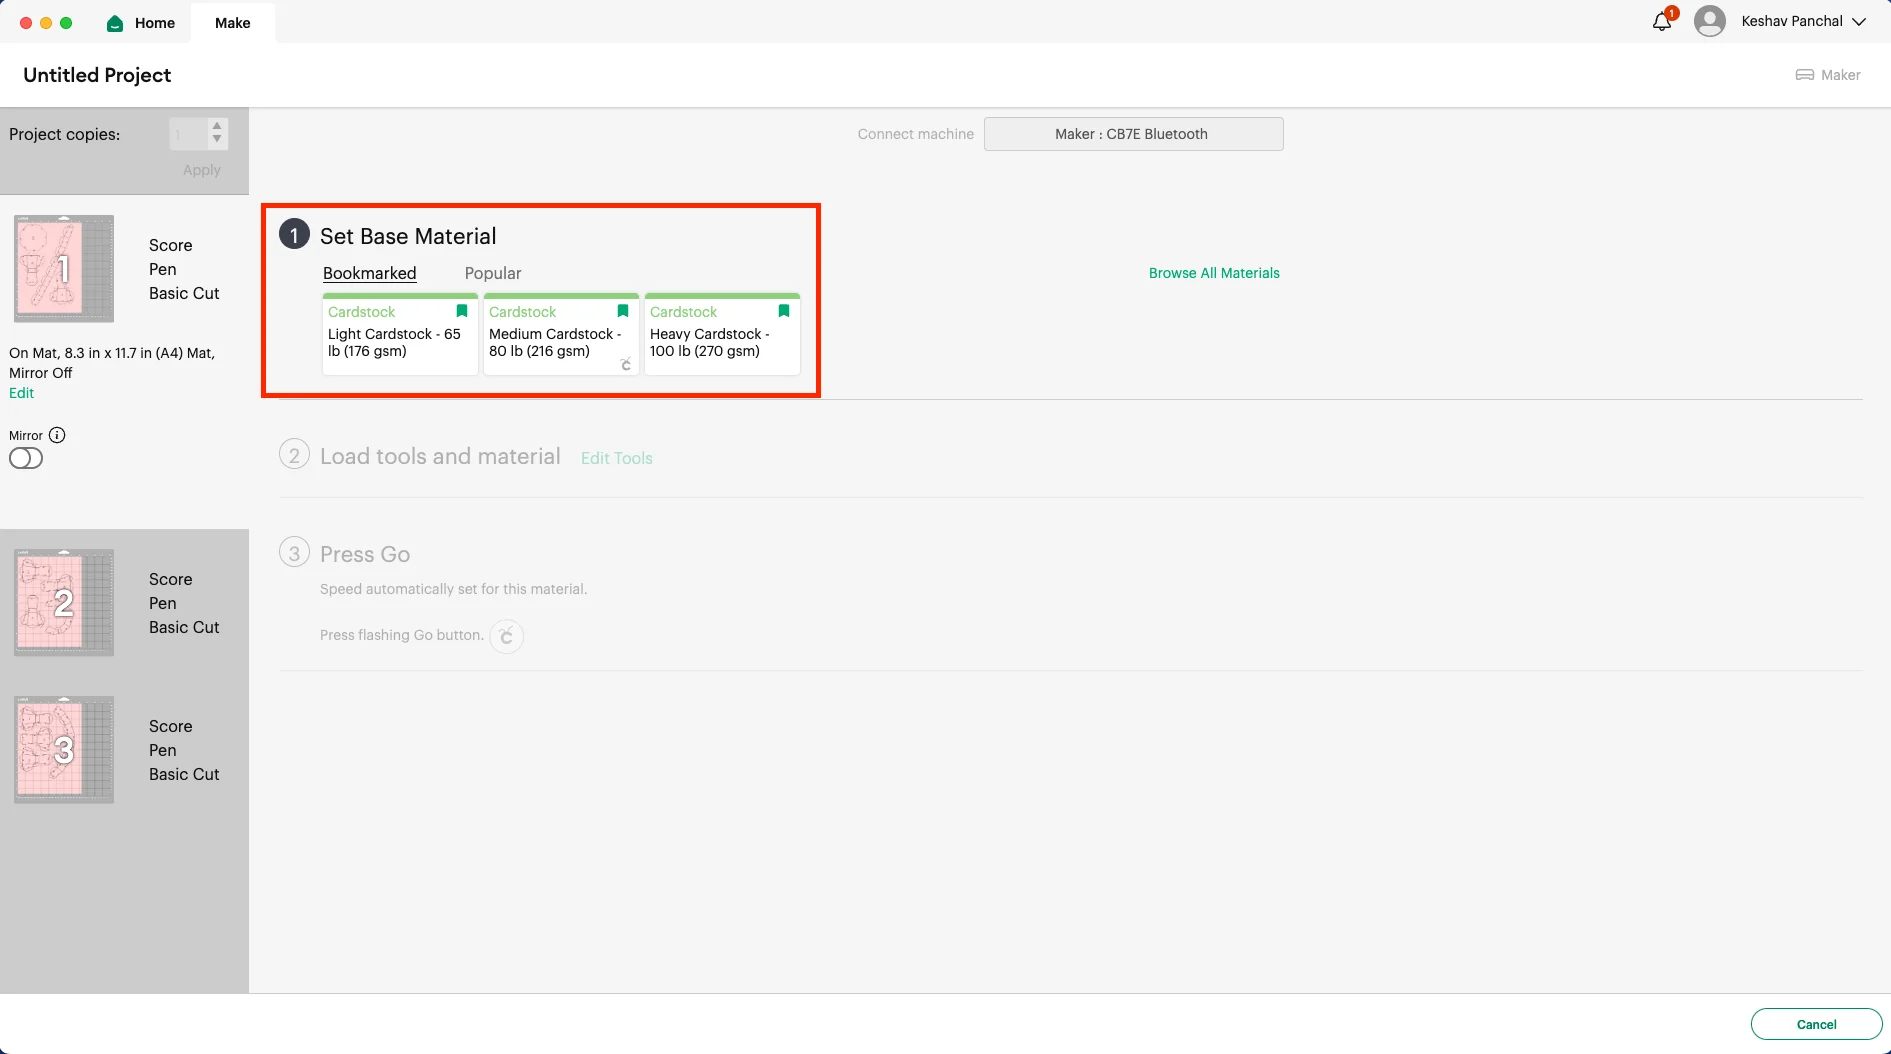Click the Cricut Go button icon
1891x1054 pixels.
coord(507,636)
